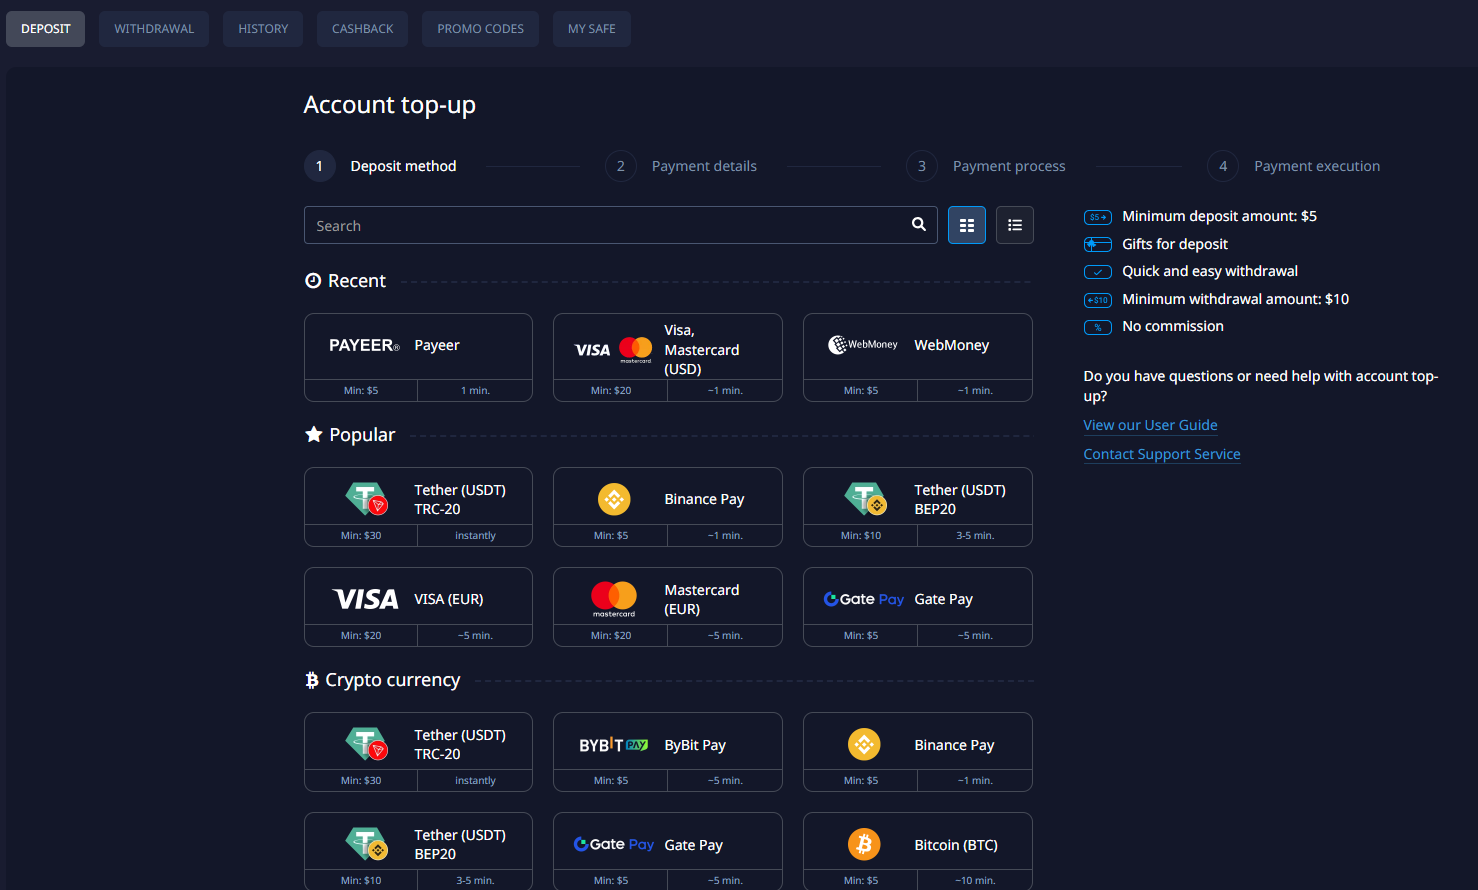Open View our User Guide link
This screenshot has height=890, width=1478.
[x=1150, y=425]
